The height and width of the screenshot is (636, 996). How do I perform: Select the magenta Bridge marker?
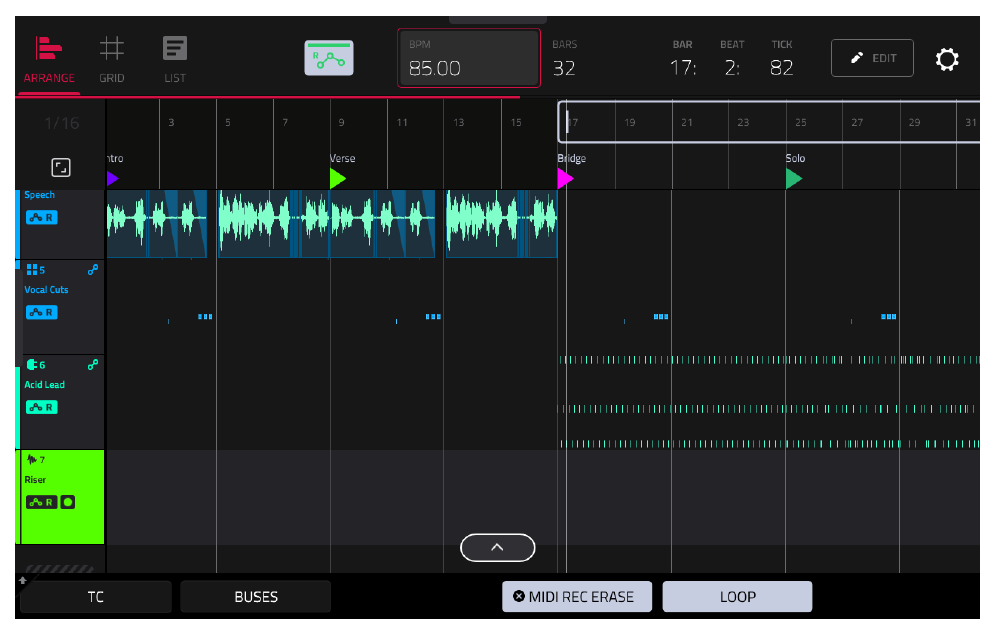(x=565, y=179)
